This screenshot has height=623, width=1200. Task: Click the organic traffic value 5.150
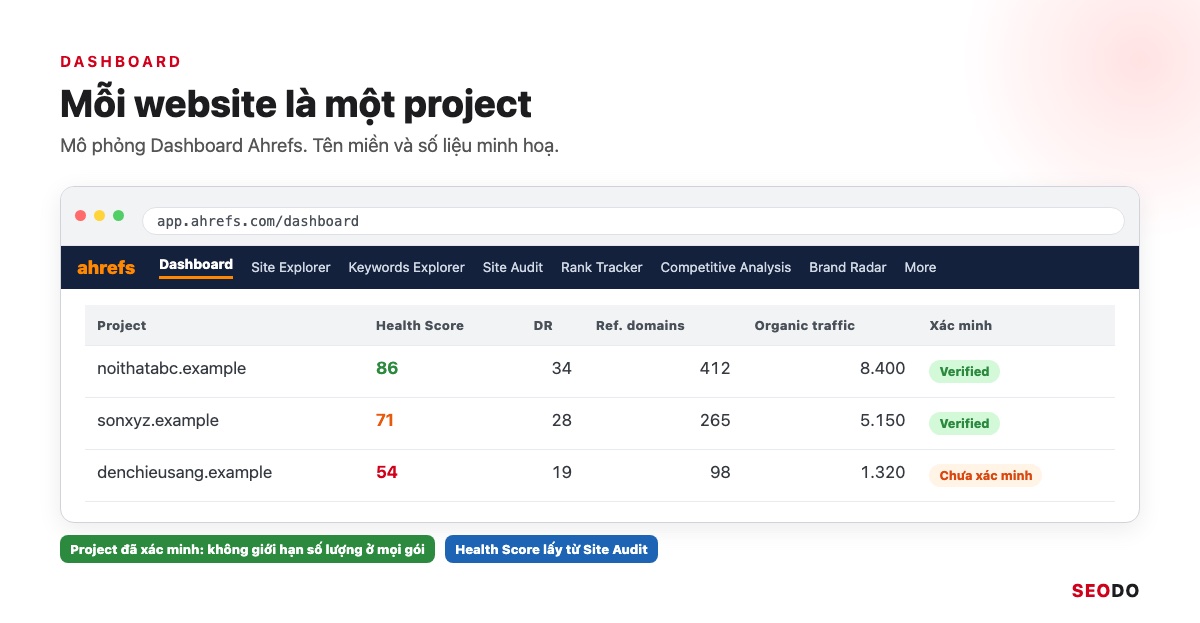tap(882, 420)
